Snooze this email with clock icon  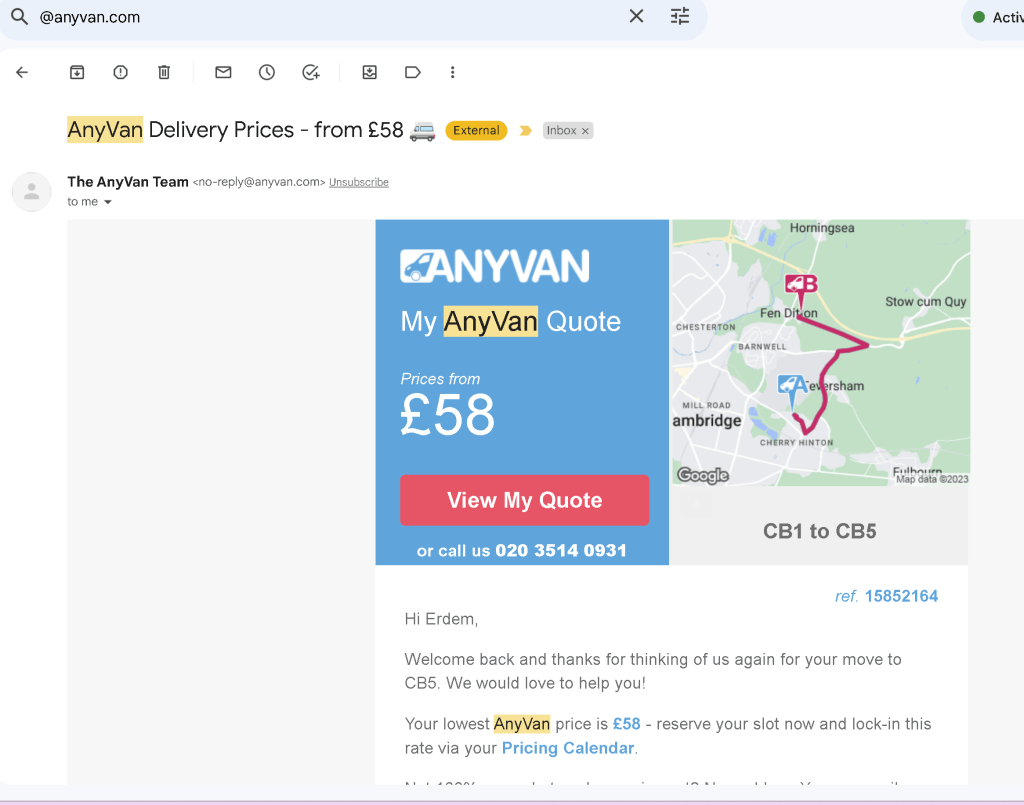point(266,72)
